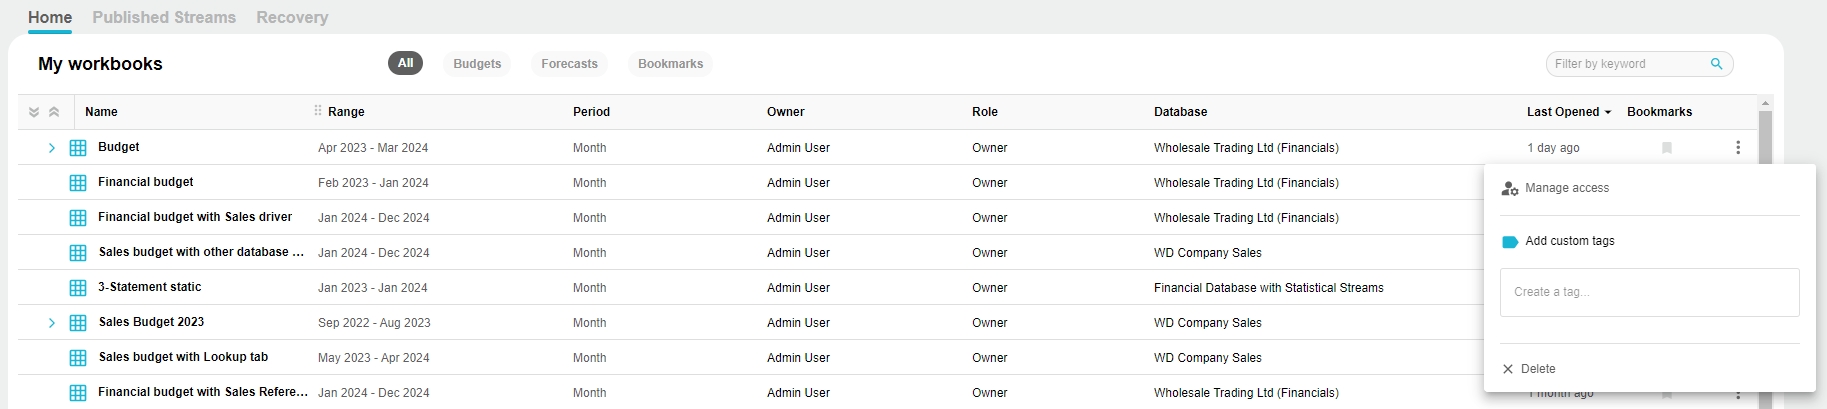Click the blue tag icon beside Add custom tags
The height and width of the screenshot is (409, 1827).
pyautogui.click(x=1510, y=242)
